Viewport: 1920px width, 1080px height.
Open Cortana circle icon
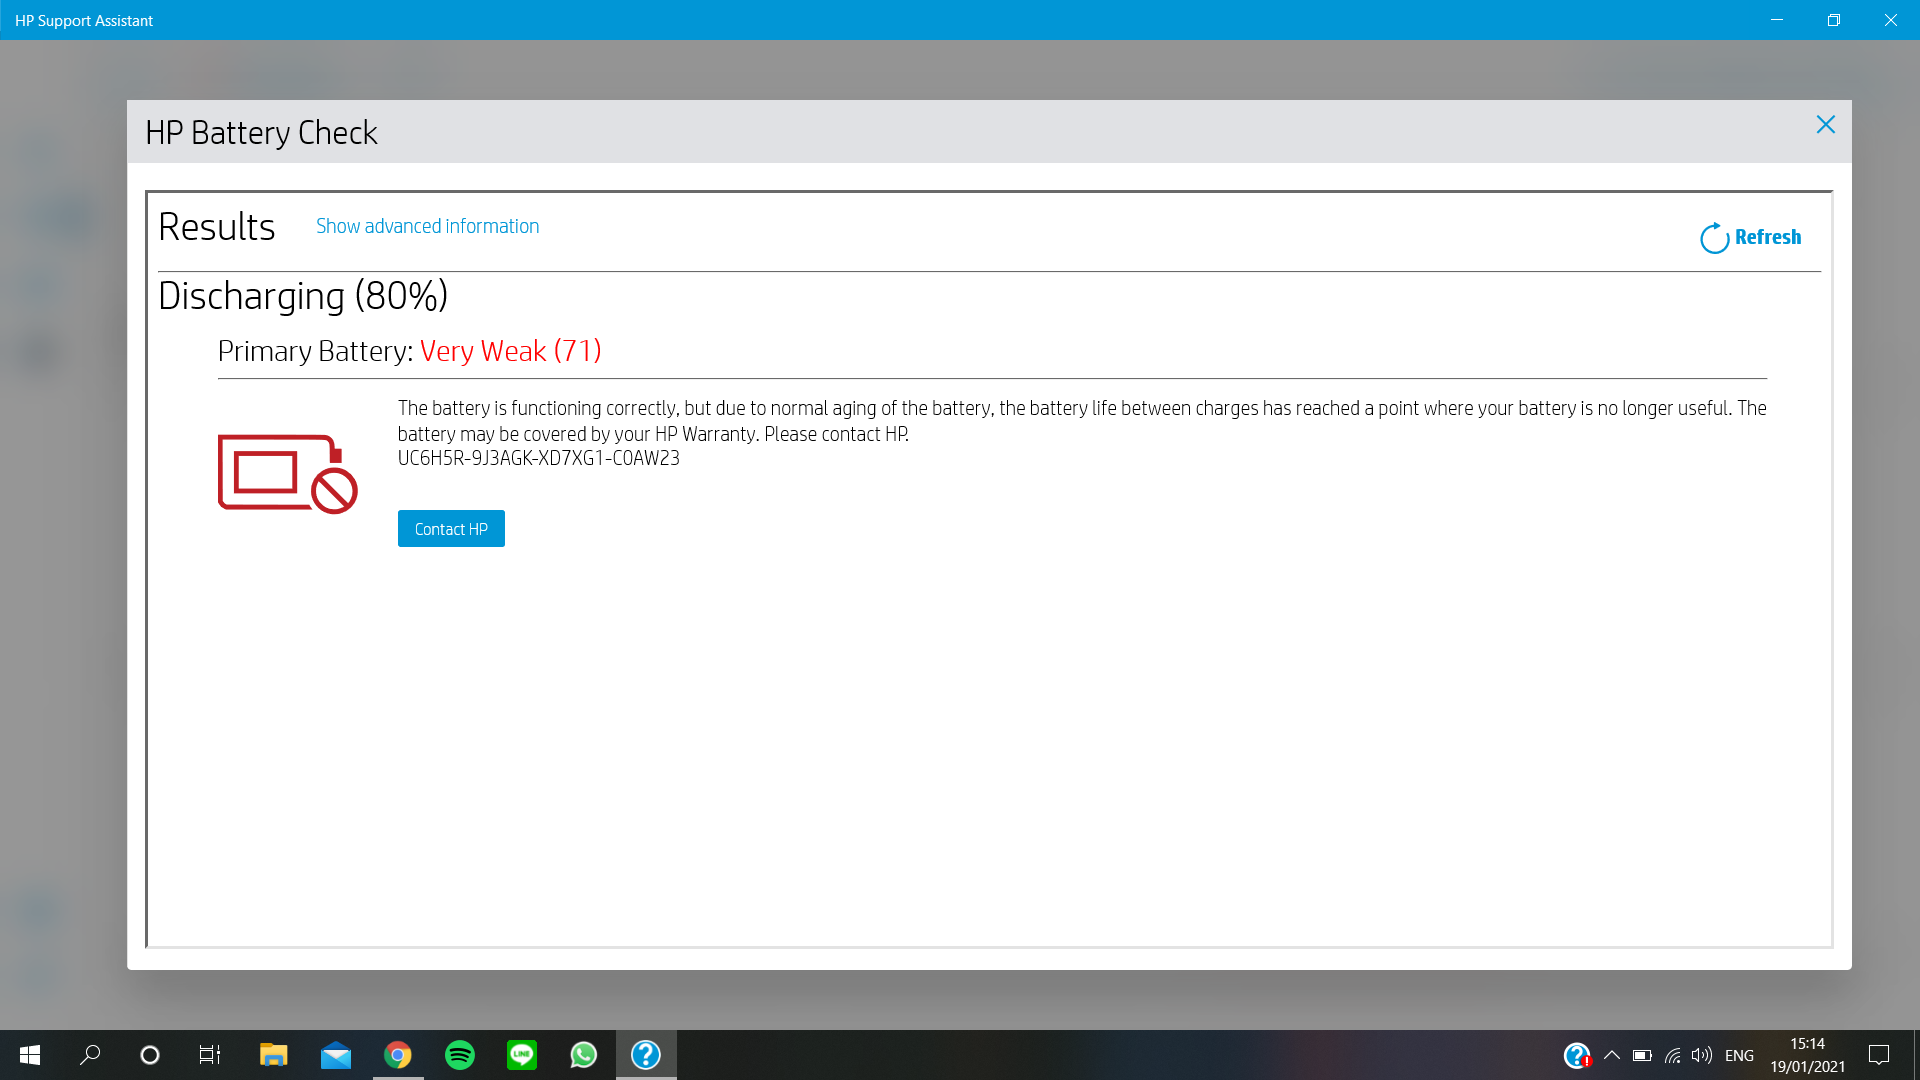(150, 1055)
